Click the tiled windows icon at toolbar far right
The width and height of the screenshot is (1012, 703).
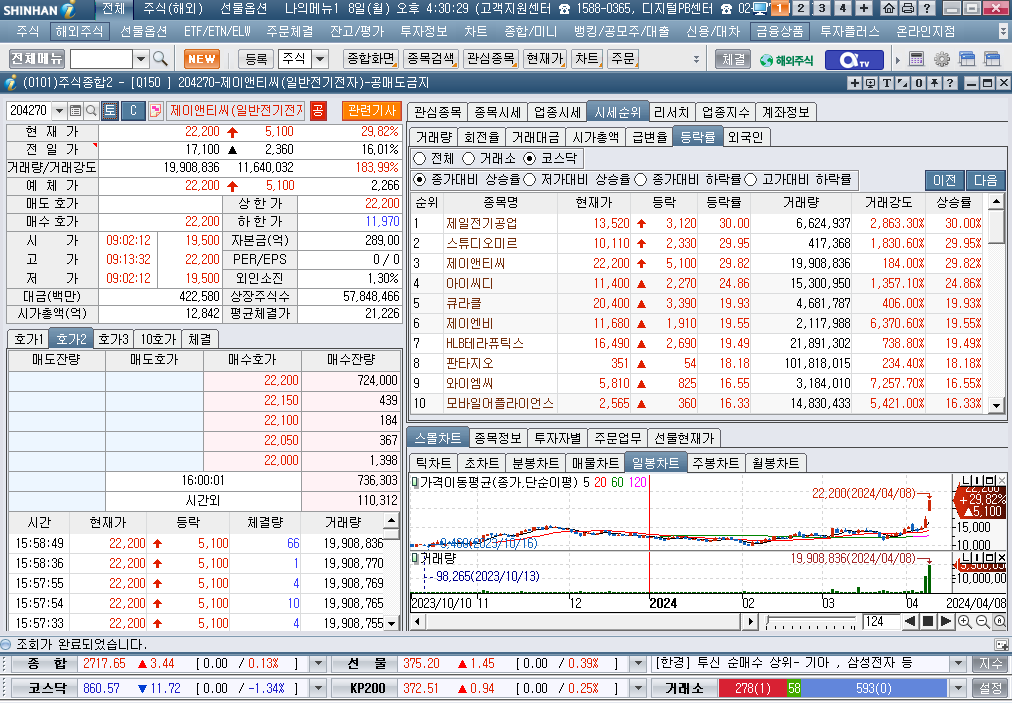click(x=992, y=59)
